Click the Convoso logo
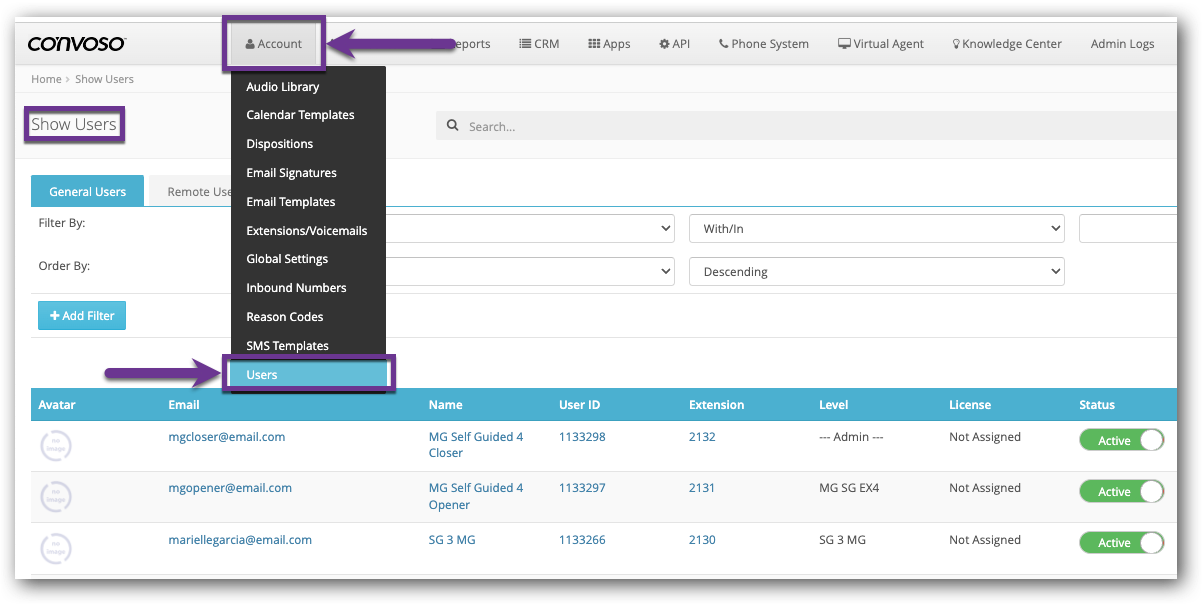 click(x=77, y=44)
